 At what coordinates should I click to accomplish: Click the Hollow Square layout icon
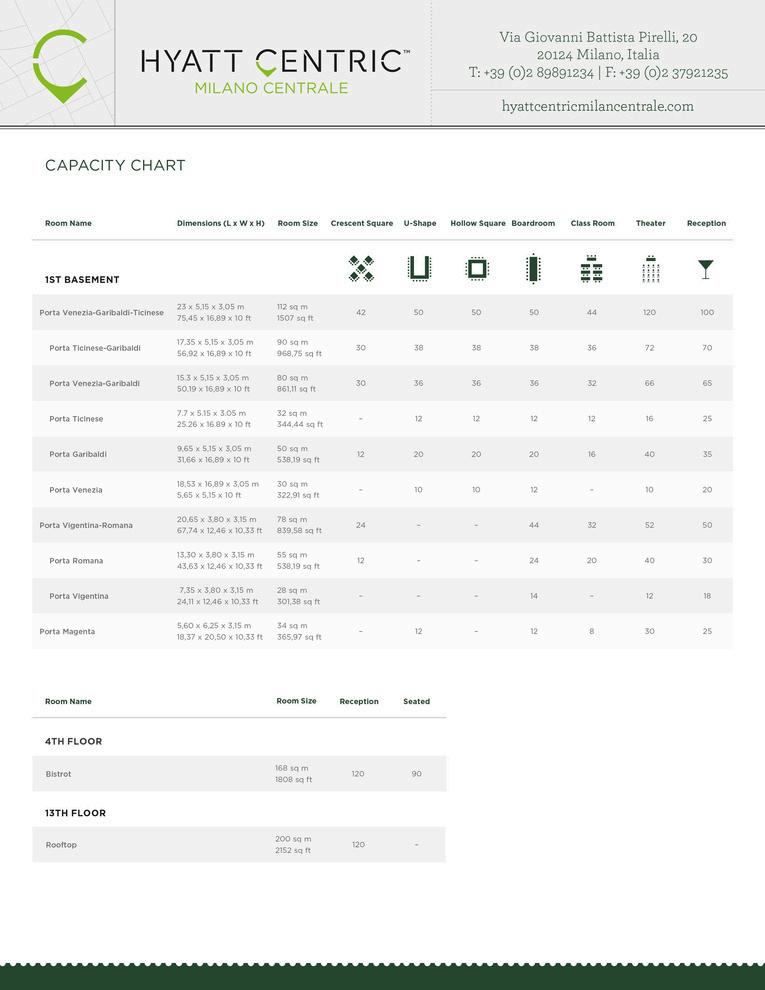click(x=477, y=269)
